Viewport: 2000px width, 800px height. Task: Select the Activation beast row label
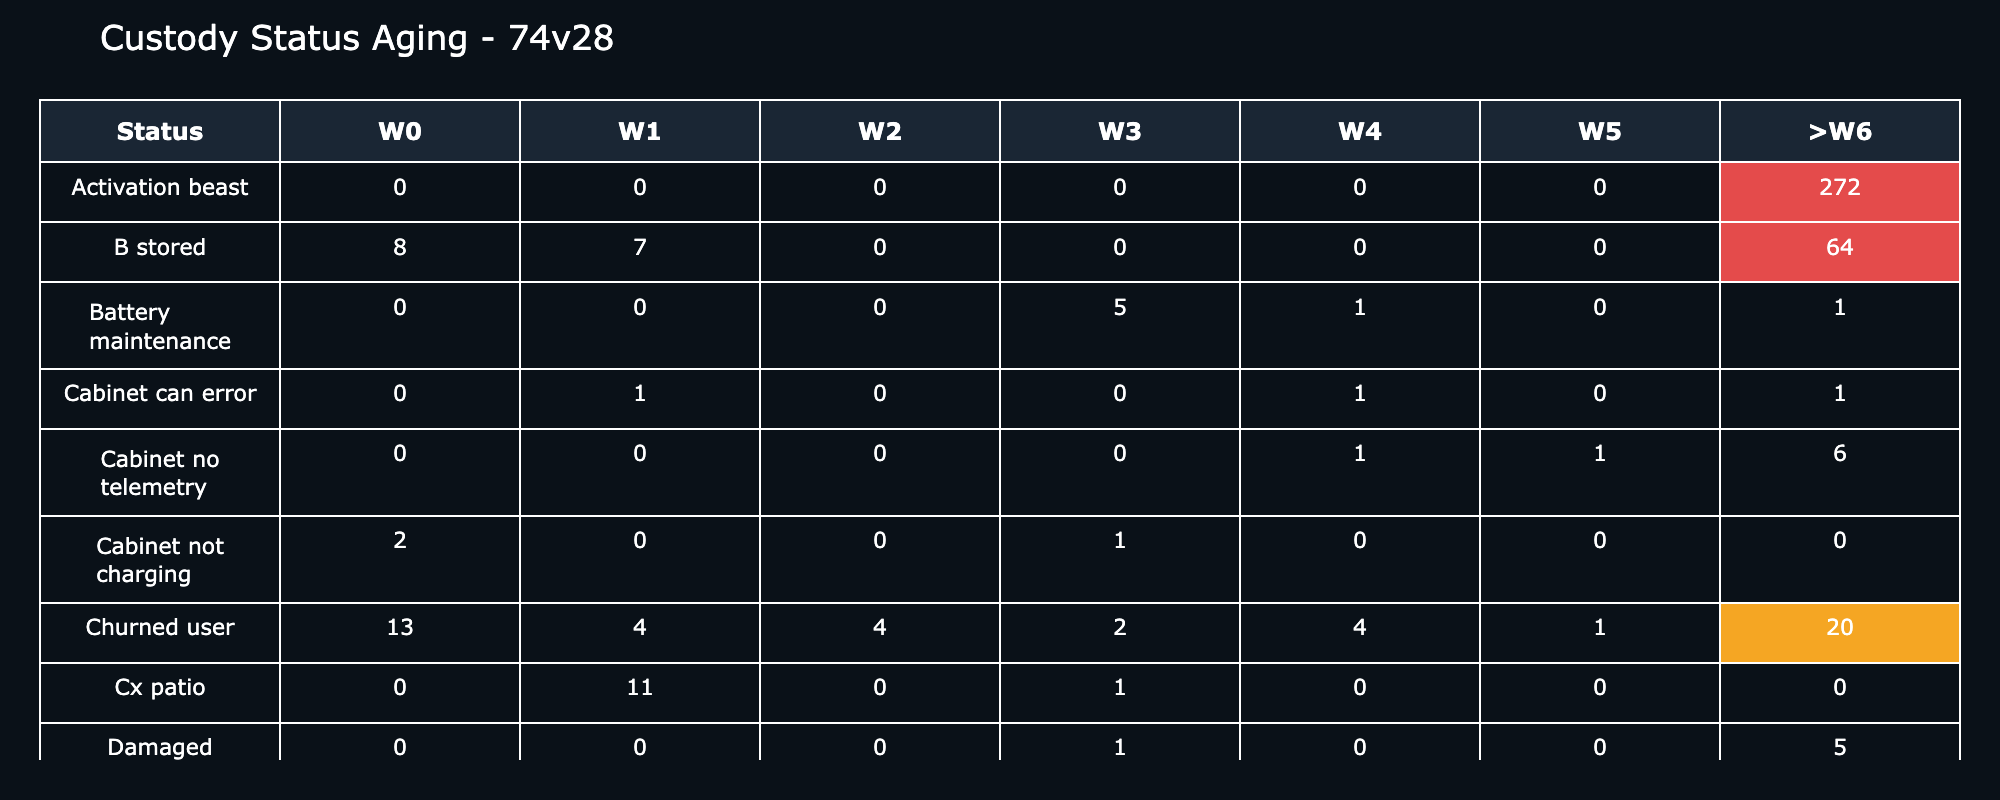[160, 188]
